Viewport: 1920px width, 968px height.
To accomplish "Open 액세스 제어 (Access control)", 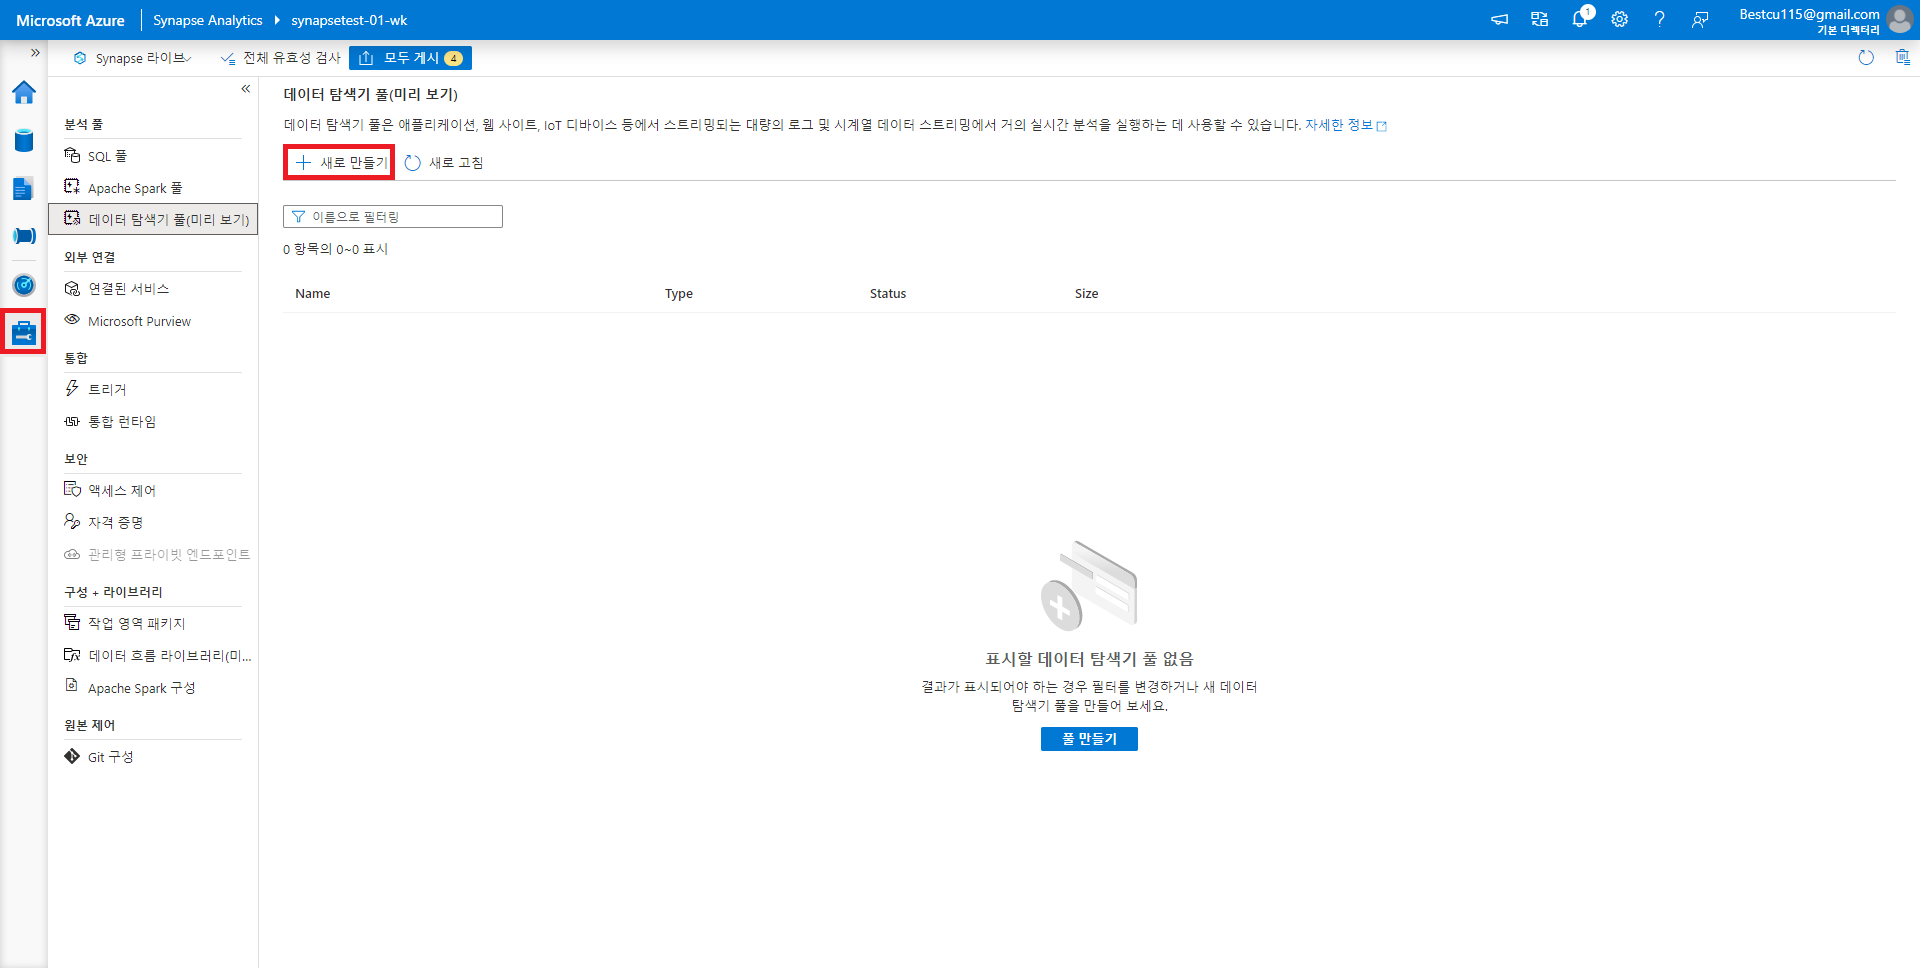I will pos(153,490).
